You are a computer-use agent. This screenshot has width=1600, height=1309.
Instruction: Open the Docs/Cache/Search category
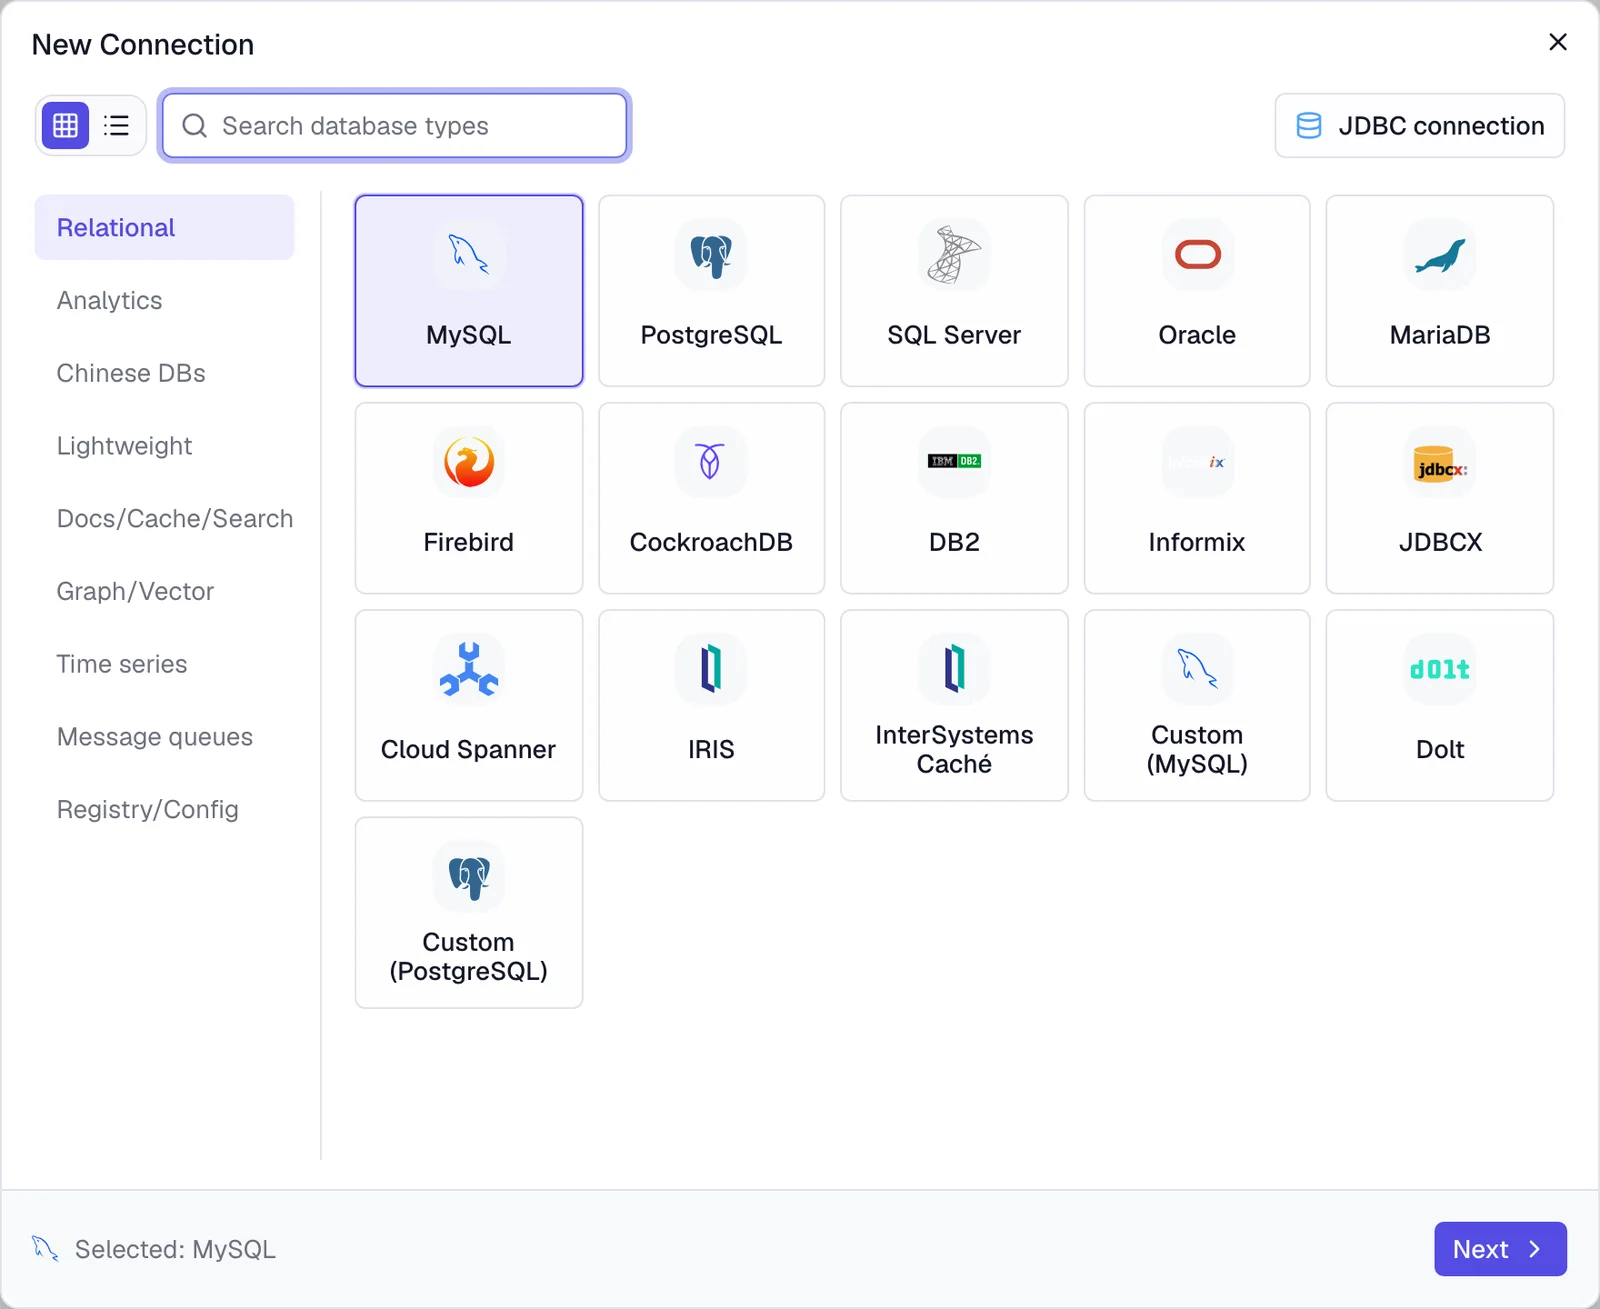point(164,518)
